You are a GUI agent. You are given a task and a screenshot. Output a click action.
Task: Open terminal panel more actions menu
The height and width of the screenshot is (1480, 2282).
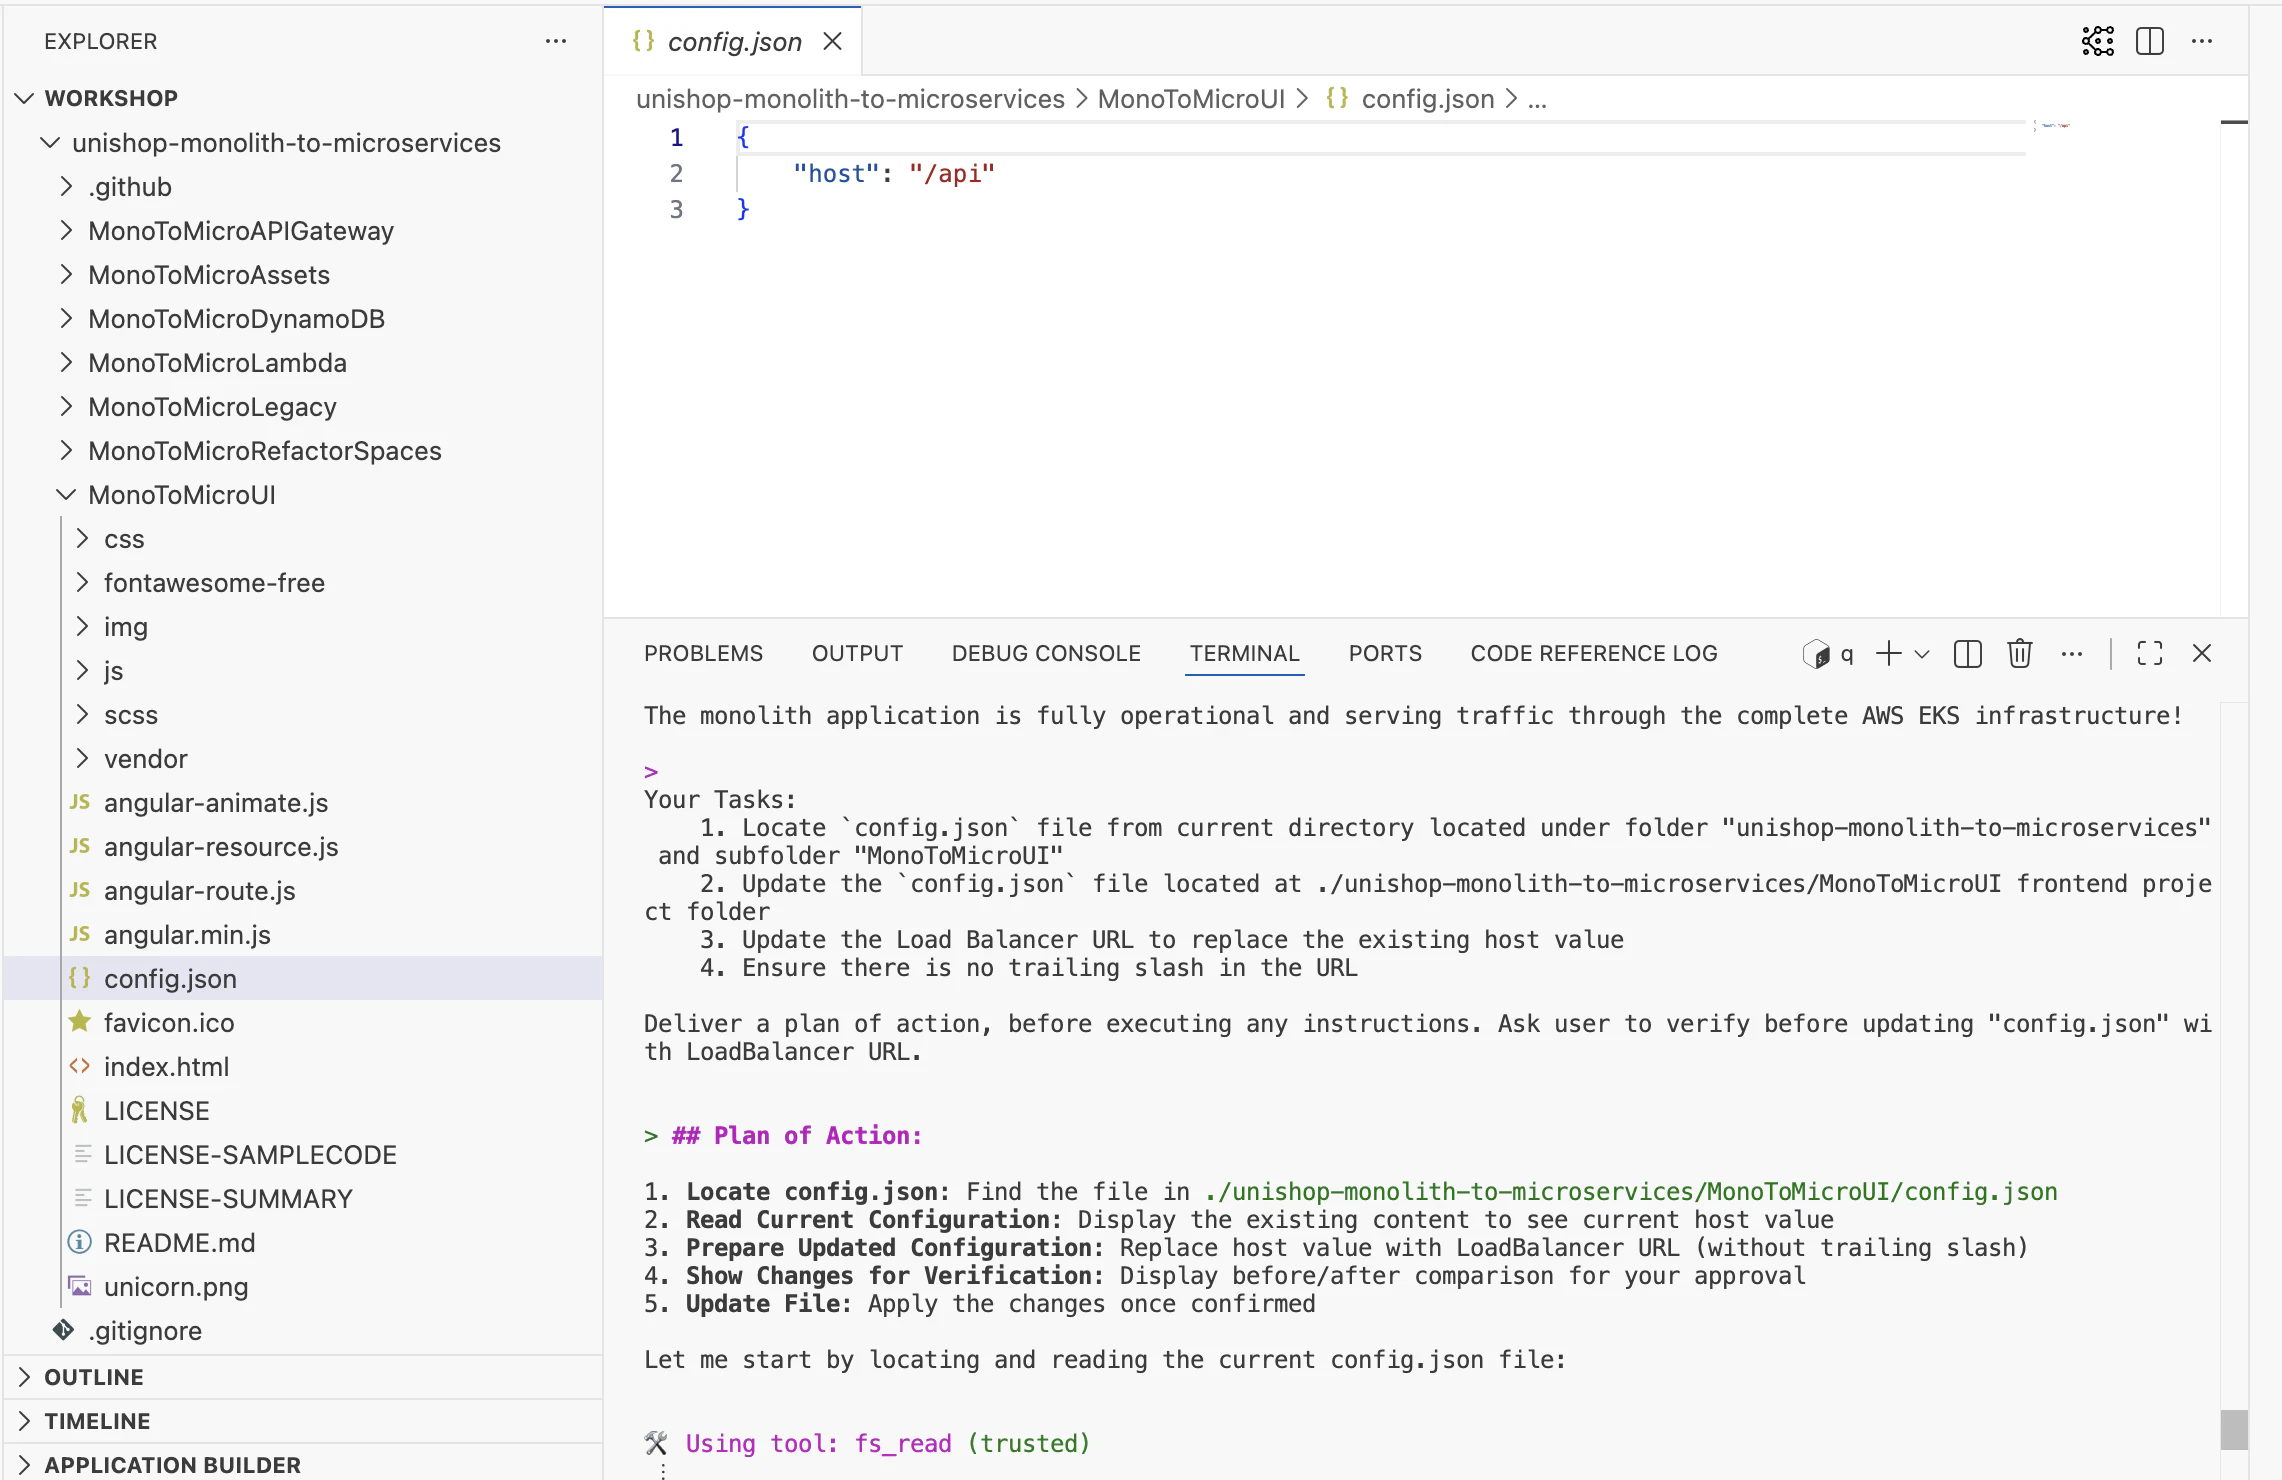2072,654
